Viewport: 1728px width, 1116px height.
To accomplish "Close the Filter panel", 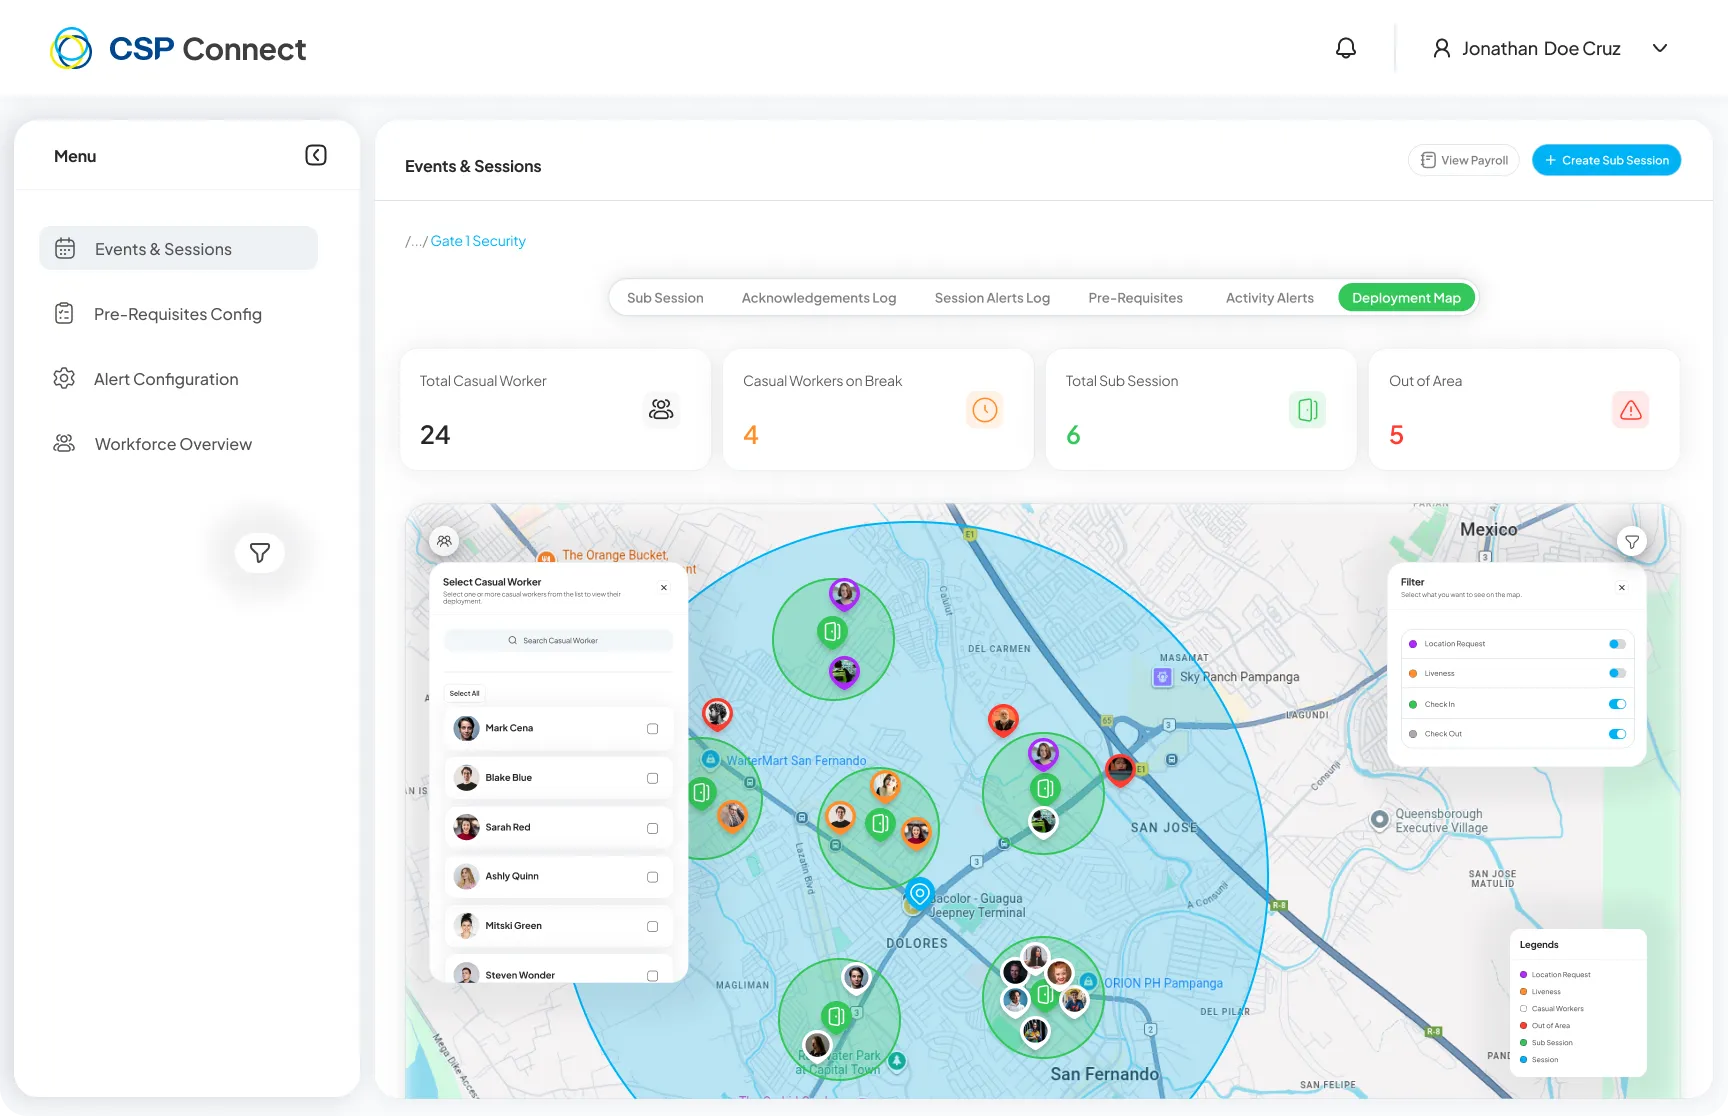I will pyautogui.click(x=1622, y=588).
